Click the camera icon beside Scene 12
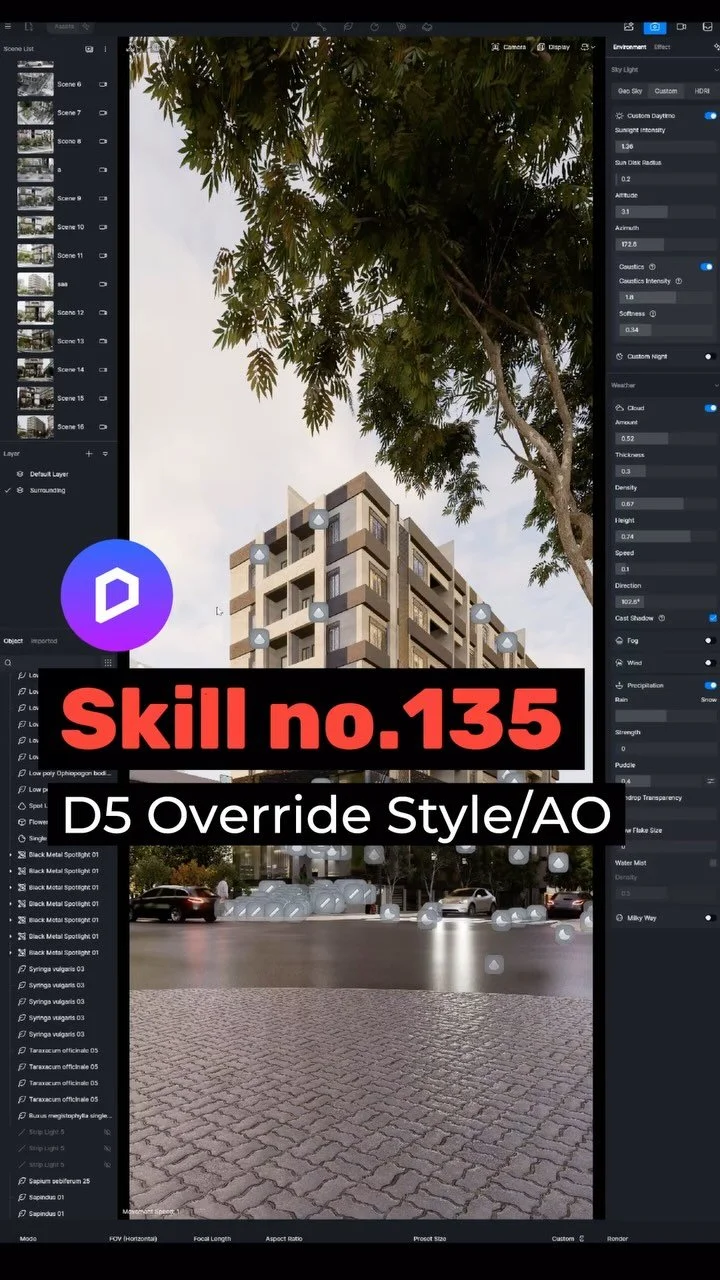 pos(103,313)
